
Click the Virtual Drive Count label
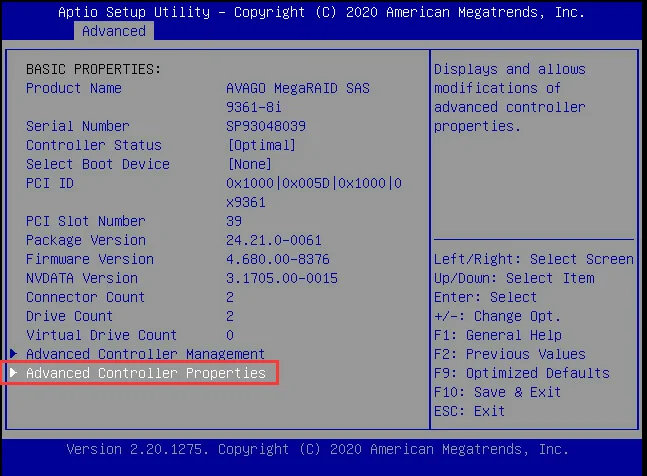click(x=102, y=335)
